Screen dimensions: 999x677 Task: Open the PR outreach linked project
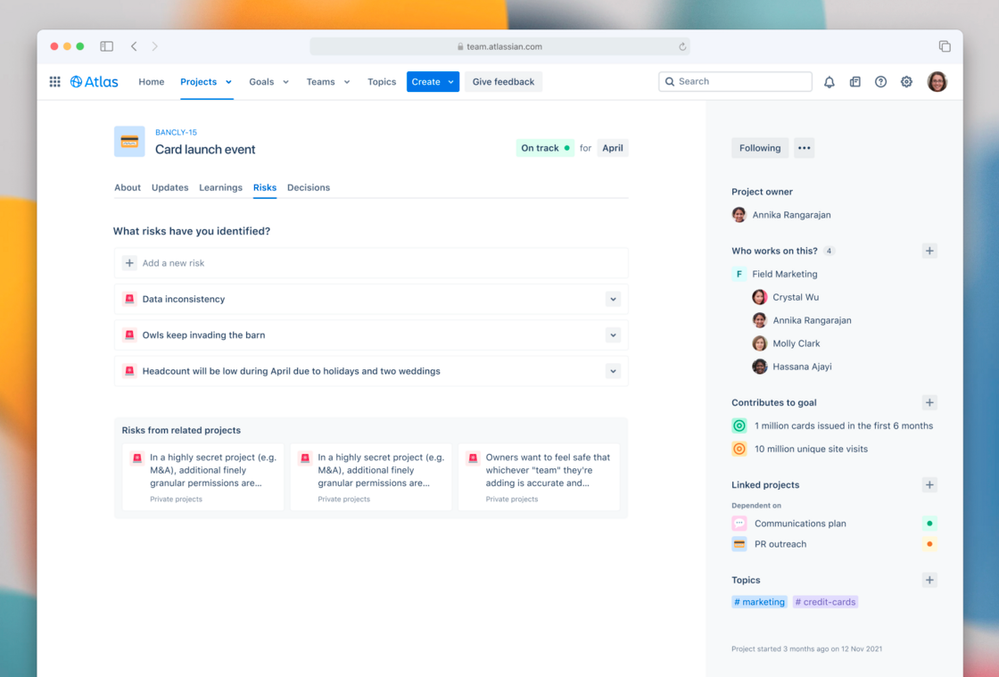[780, 544]
